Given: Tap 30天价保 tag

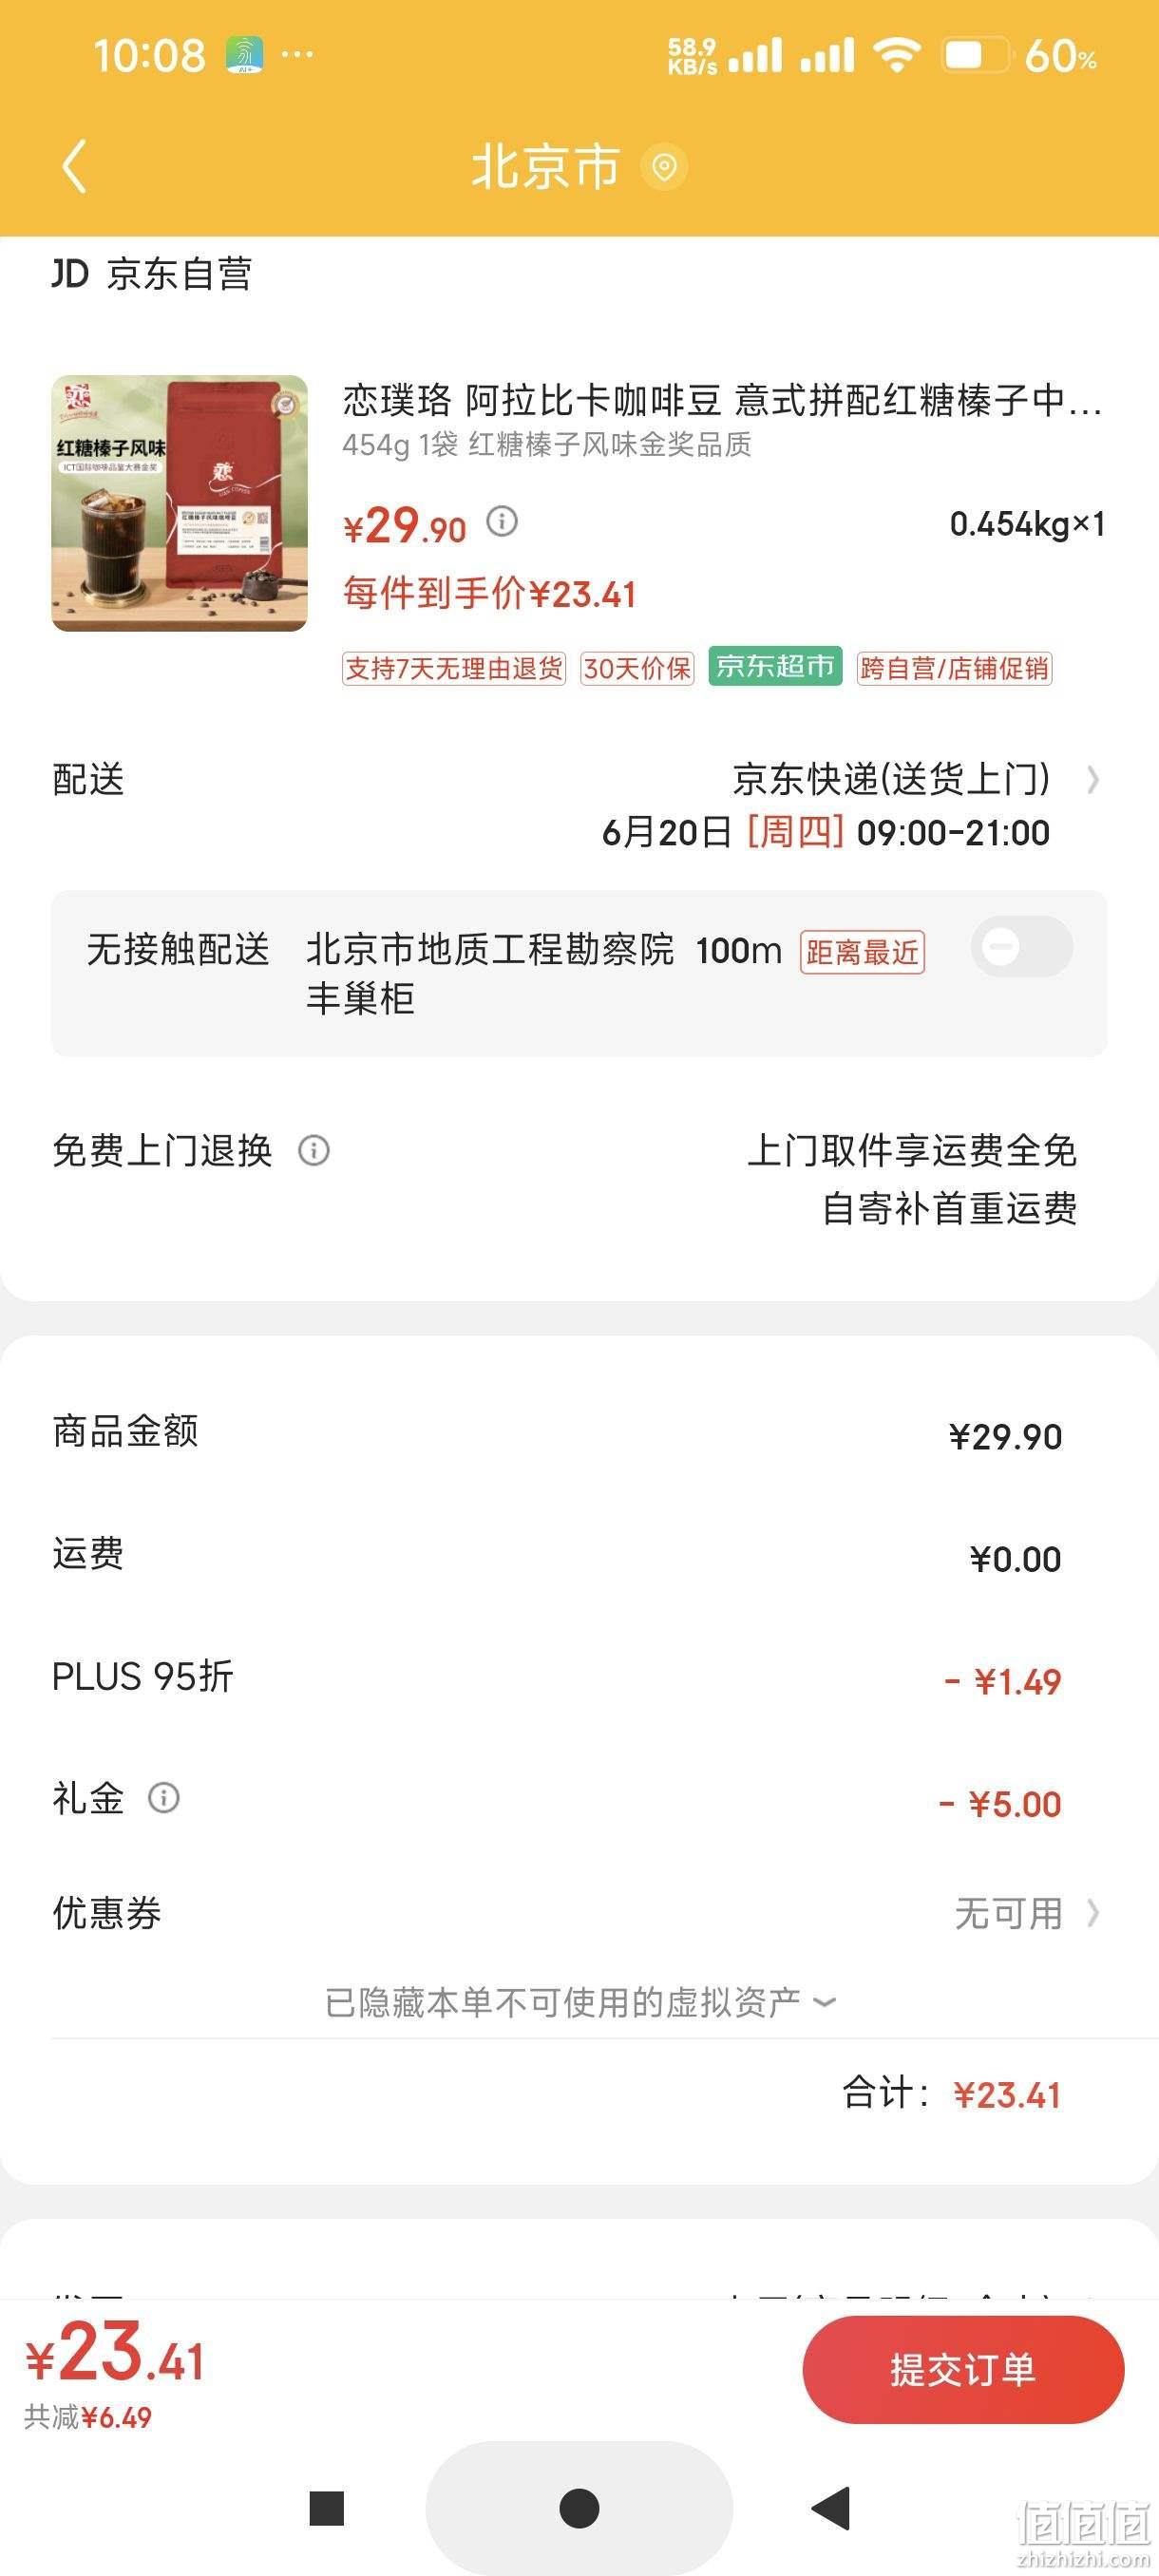Looking at the screenshot, I should click(637, 668).
